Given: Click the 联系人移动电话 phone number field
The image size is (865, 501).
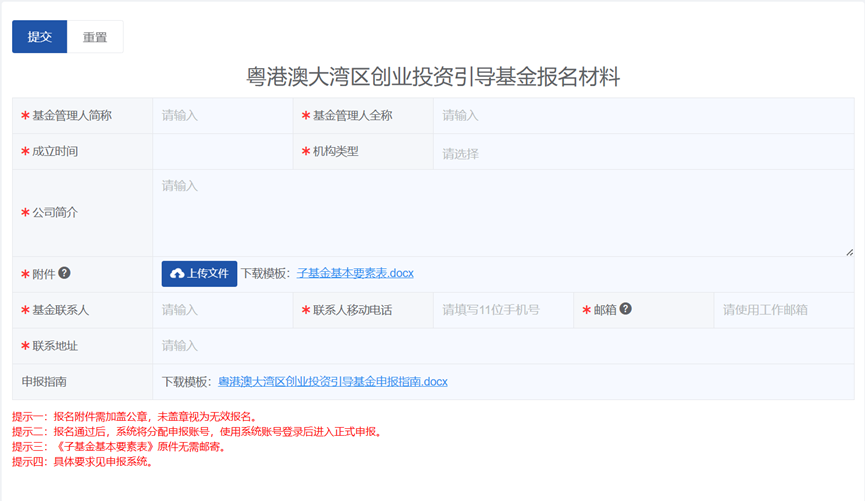Looking at the screenshot, I should click(503, 310).
